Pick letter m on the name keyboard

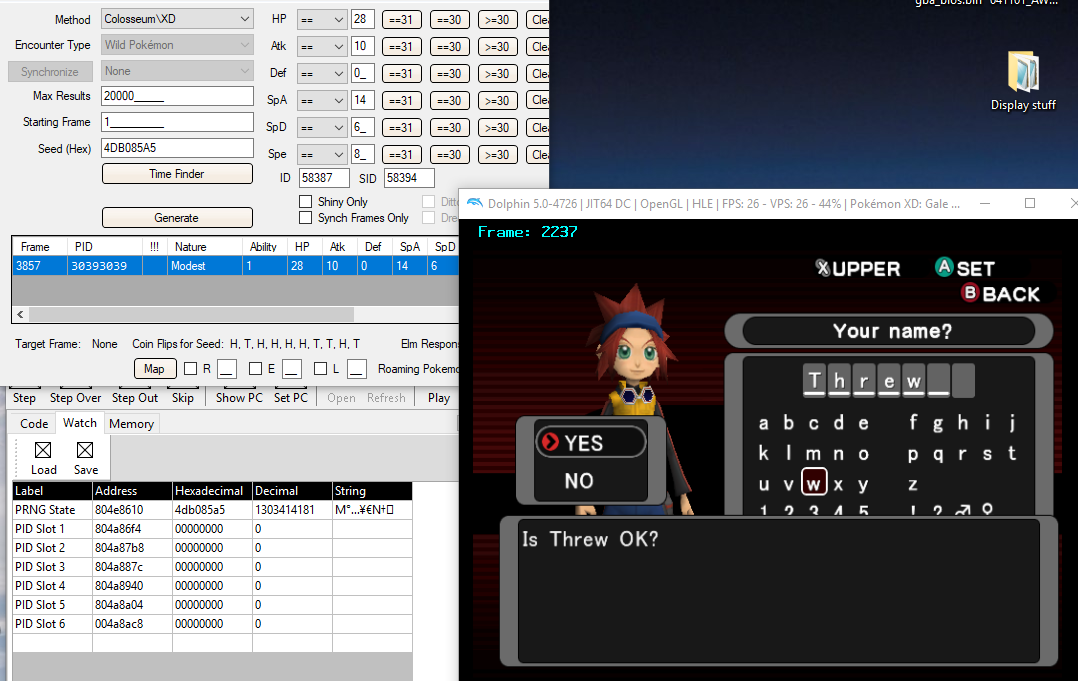click(813, 454)
